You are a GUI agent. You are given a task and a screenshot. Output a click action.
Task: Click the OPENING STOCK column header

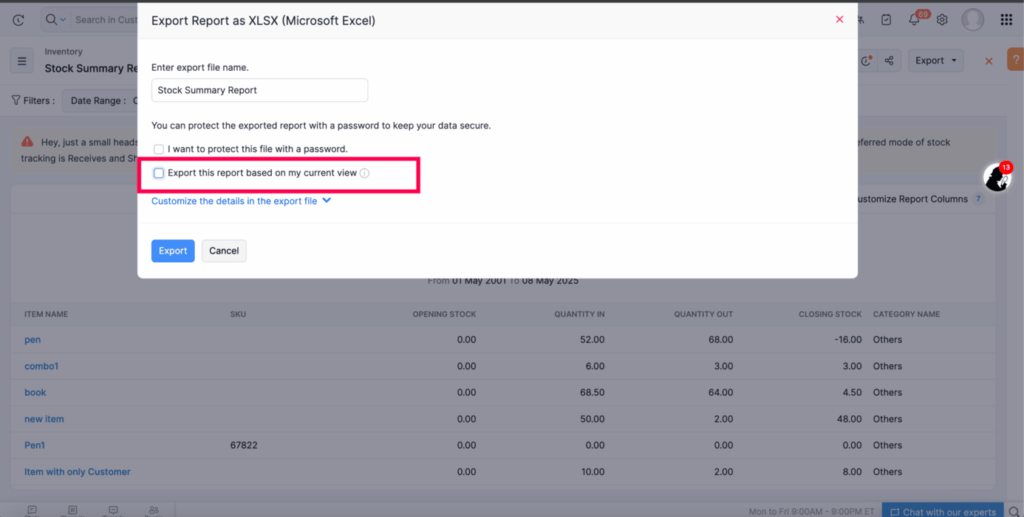(444, 314)
